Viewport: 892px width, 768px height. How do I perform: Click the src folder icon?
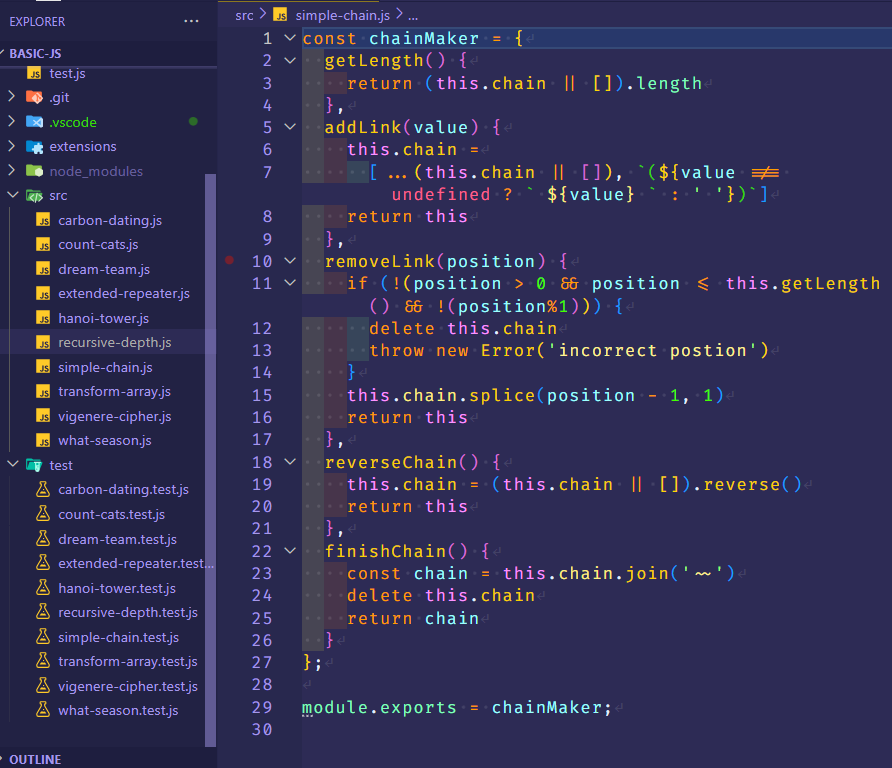34,196
